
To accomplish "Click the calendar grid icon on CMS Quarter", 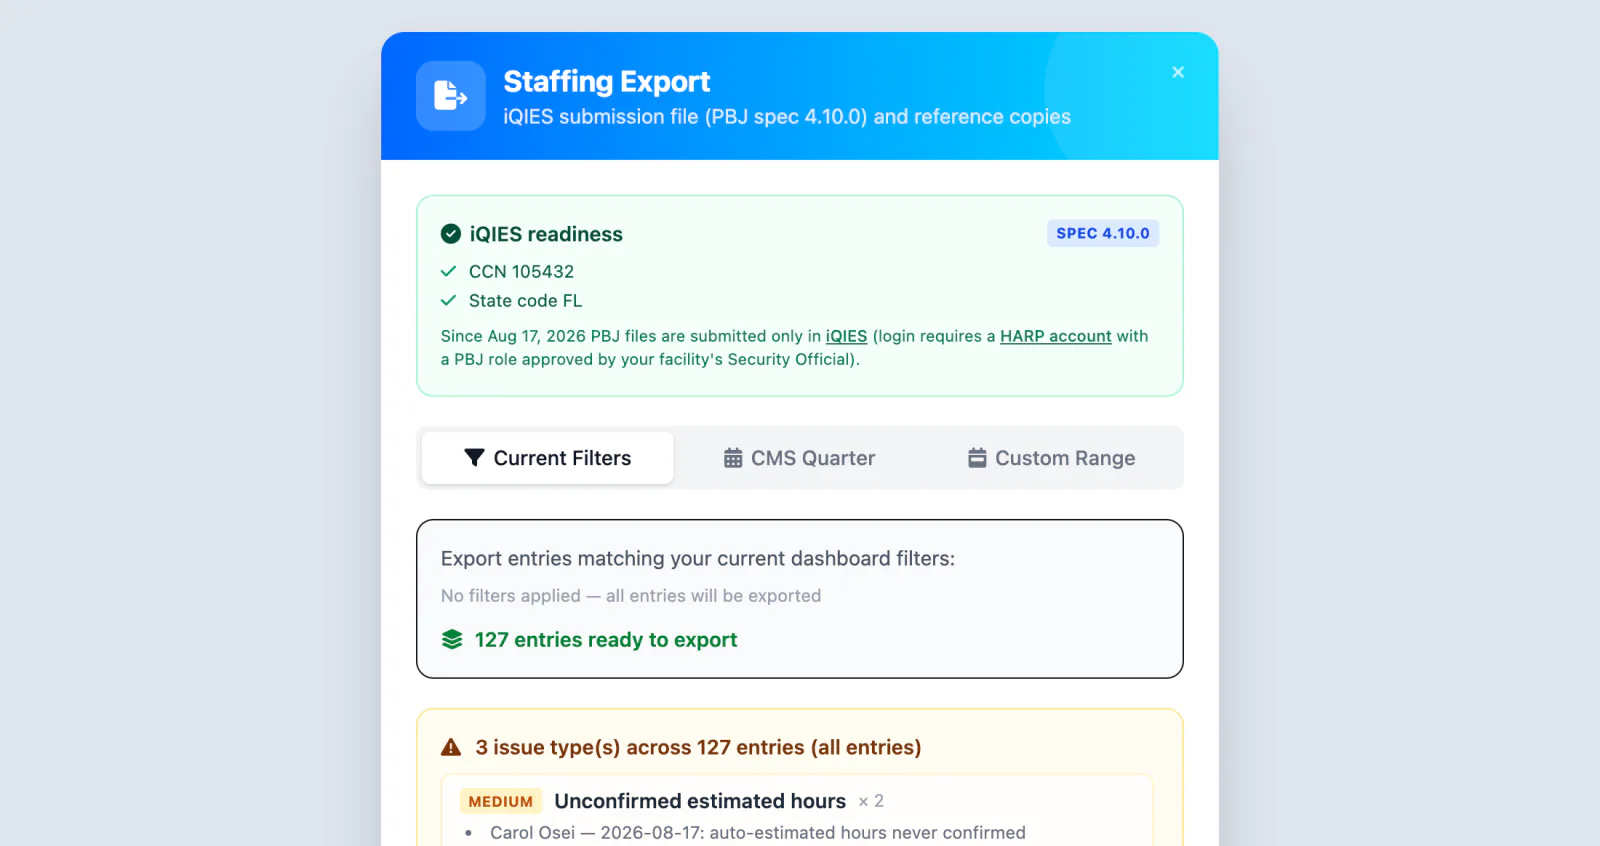I will 733,458.
